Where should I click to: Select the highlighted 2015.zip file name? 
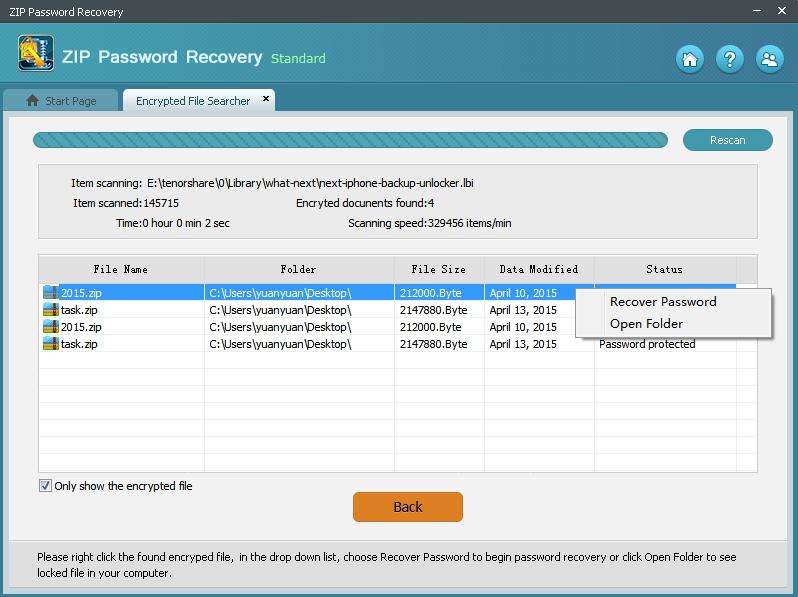(x=81, y=293)
